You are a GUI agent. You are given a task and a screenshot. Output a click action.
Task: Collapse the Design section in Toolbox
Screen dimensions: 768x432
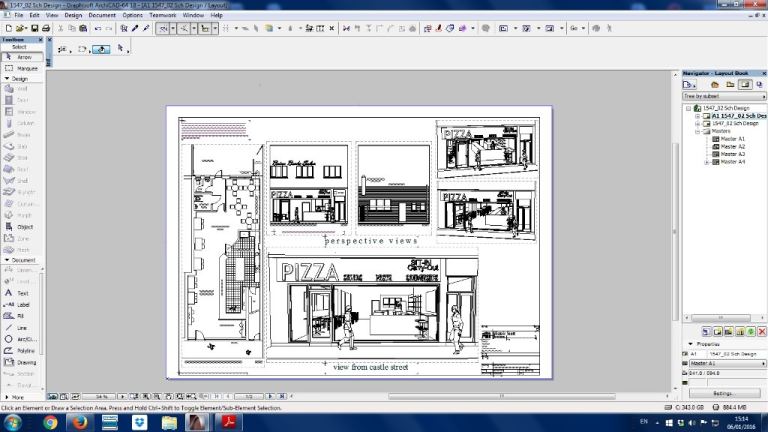pyautogui.click(x=6, y=78)
